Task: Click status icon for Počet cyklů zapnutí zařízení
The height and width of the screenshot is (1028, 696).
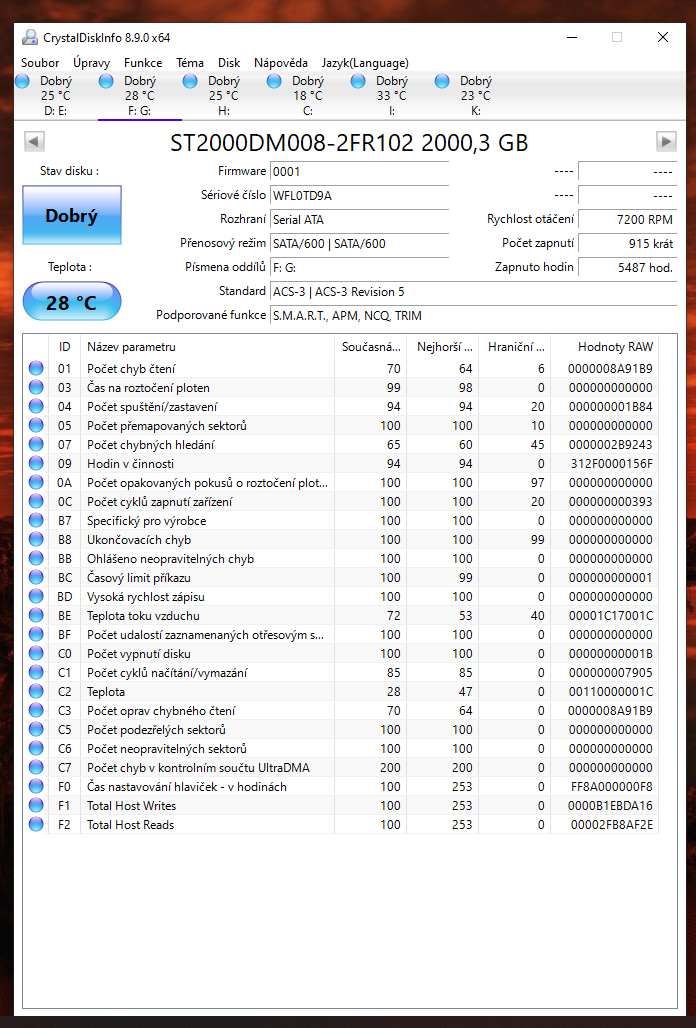Action: 36,502
